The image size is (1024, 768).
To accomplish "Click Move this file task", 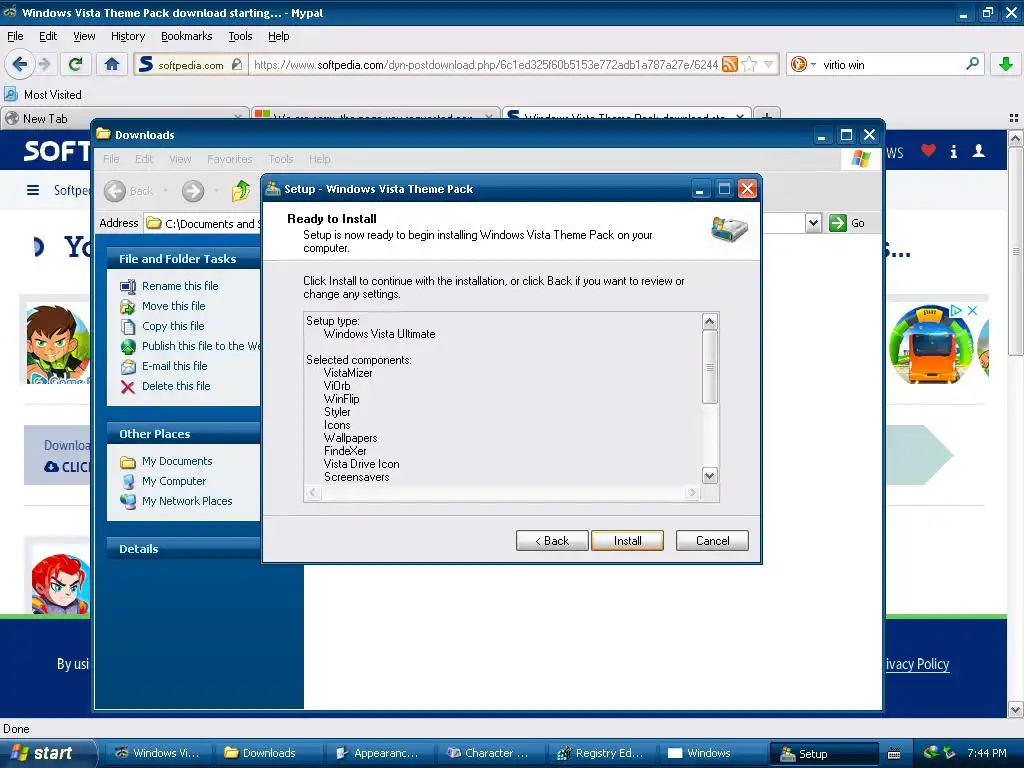I will point(173,306).
